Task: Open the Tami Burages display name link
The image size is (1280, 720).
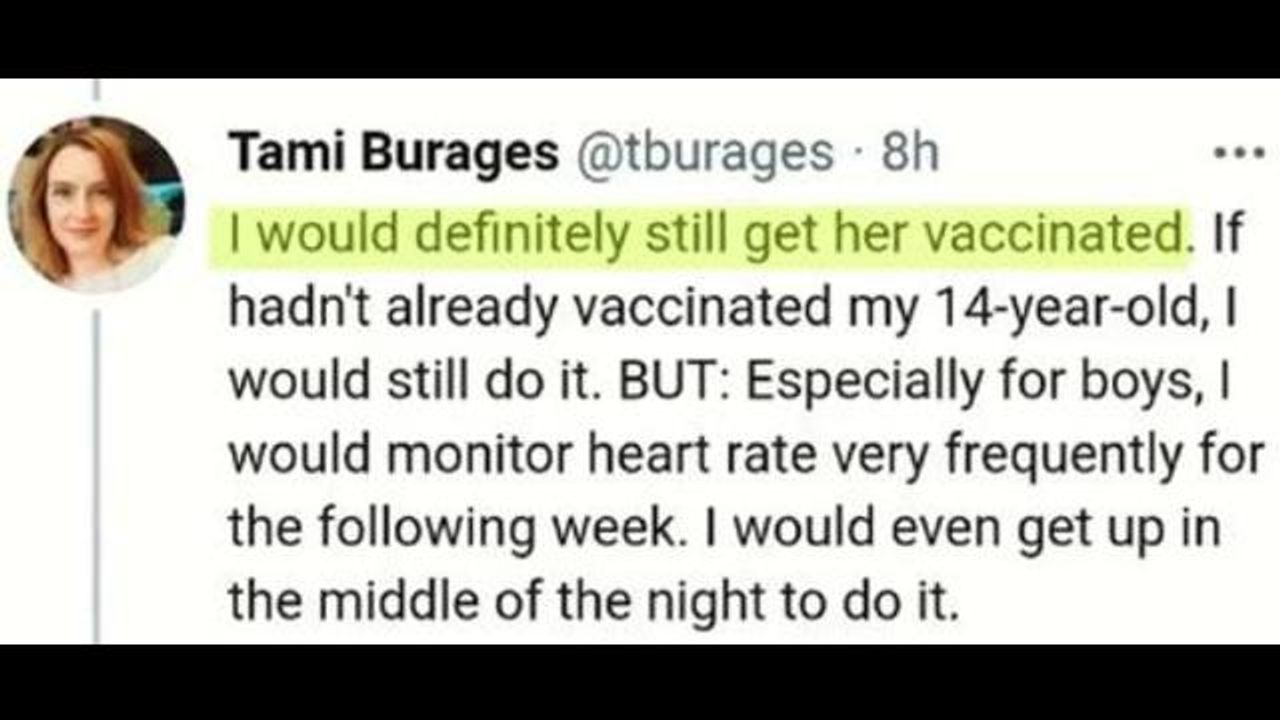Action: click(x=393, y=153)
